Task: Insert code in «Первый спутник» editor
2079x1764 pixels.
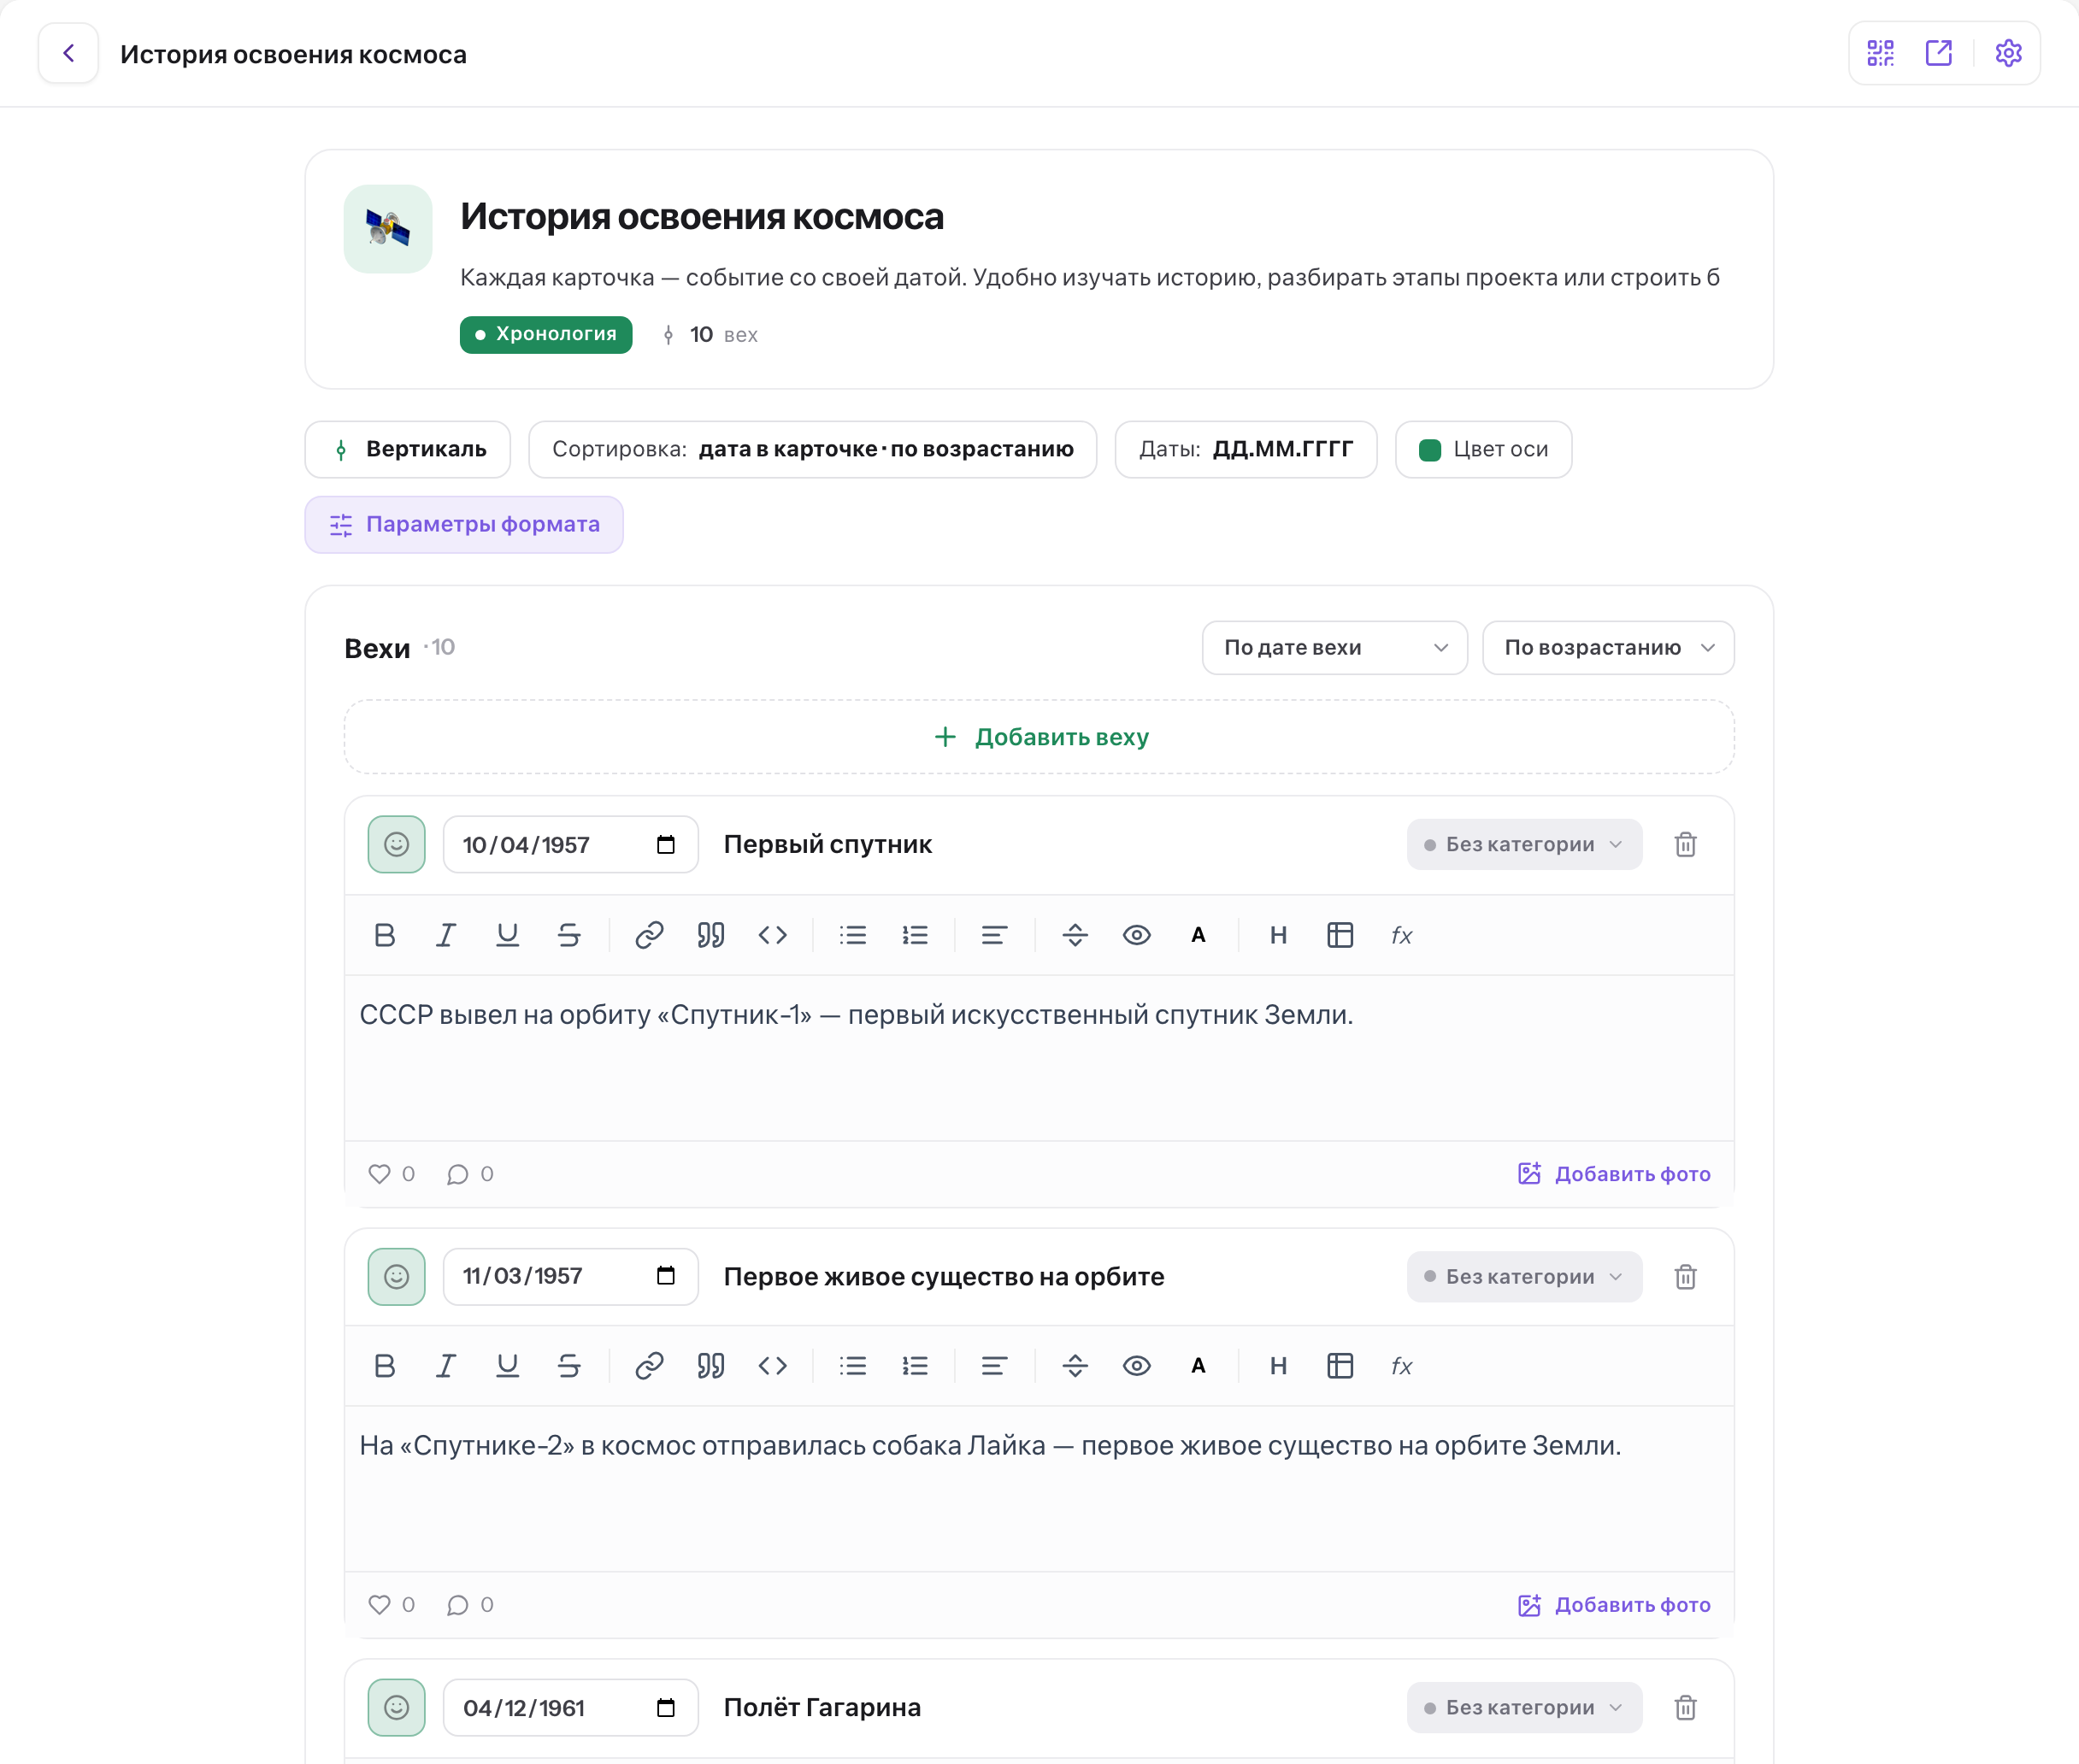Action: pos(772,935)
